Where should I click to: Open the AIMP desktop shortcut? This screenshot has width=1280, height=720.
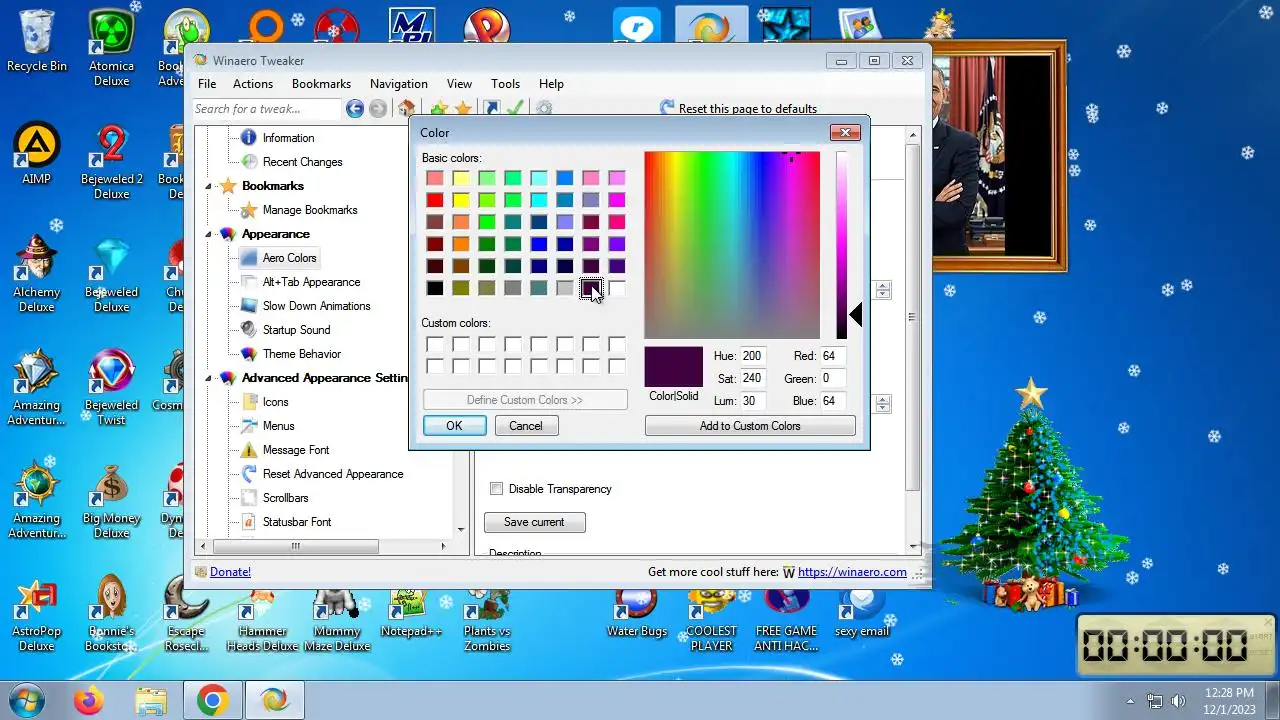tap(37, 155)
